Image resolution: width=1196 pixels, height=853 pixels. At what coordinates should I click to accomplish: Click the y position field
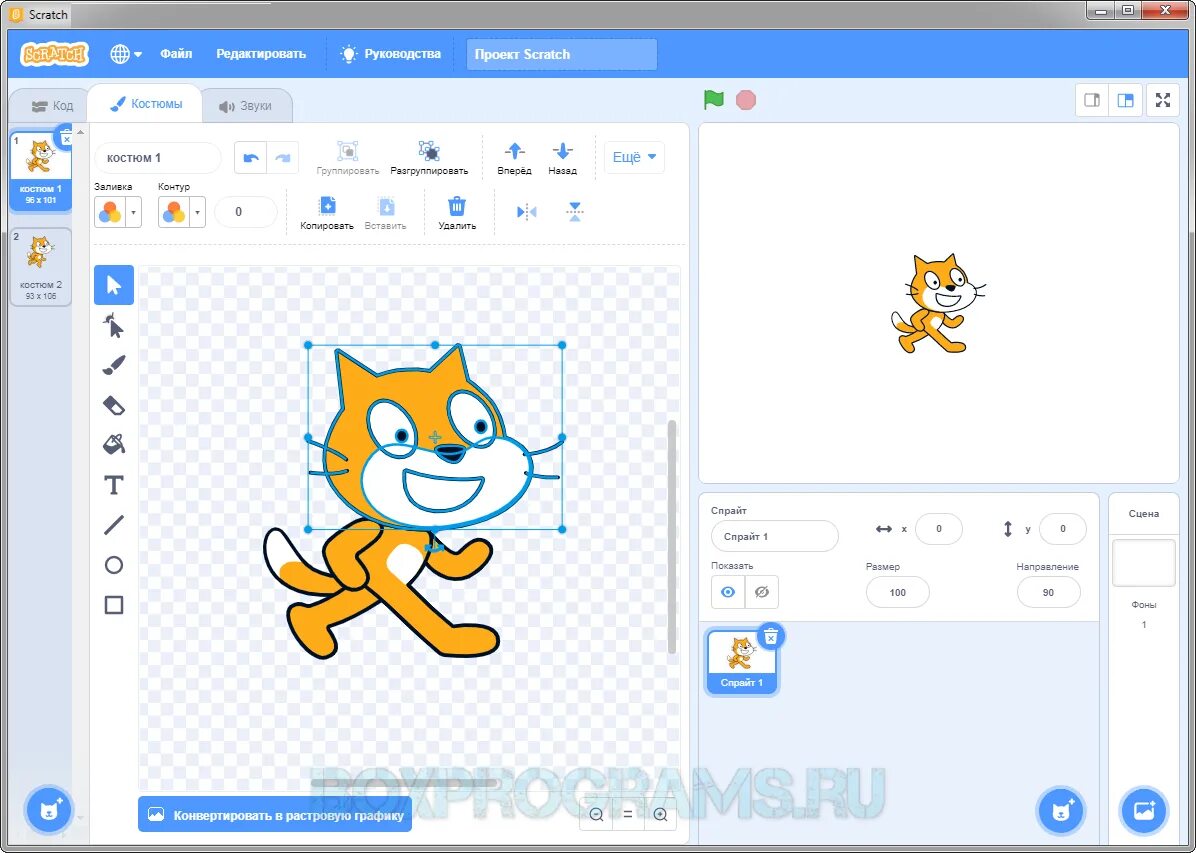coord(1063,529)
